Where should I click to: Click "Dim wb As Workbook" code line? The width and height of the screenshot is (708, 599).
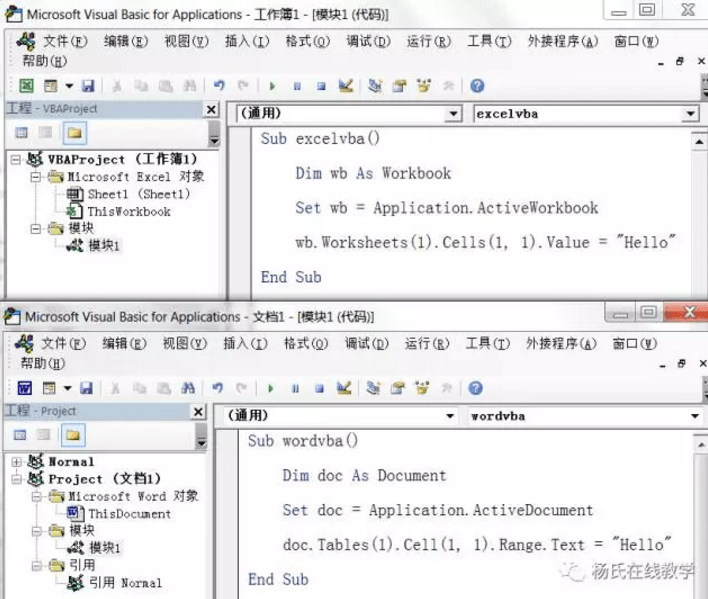click(x=373, y=173)
